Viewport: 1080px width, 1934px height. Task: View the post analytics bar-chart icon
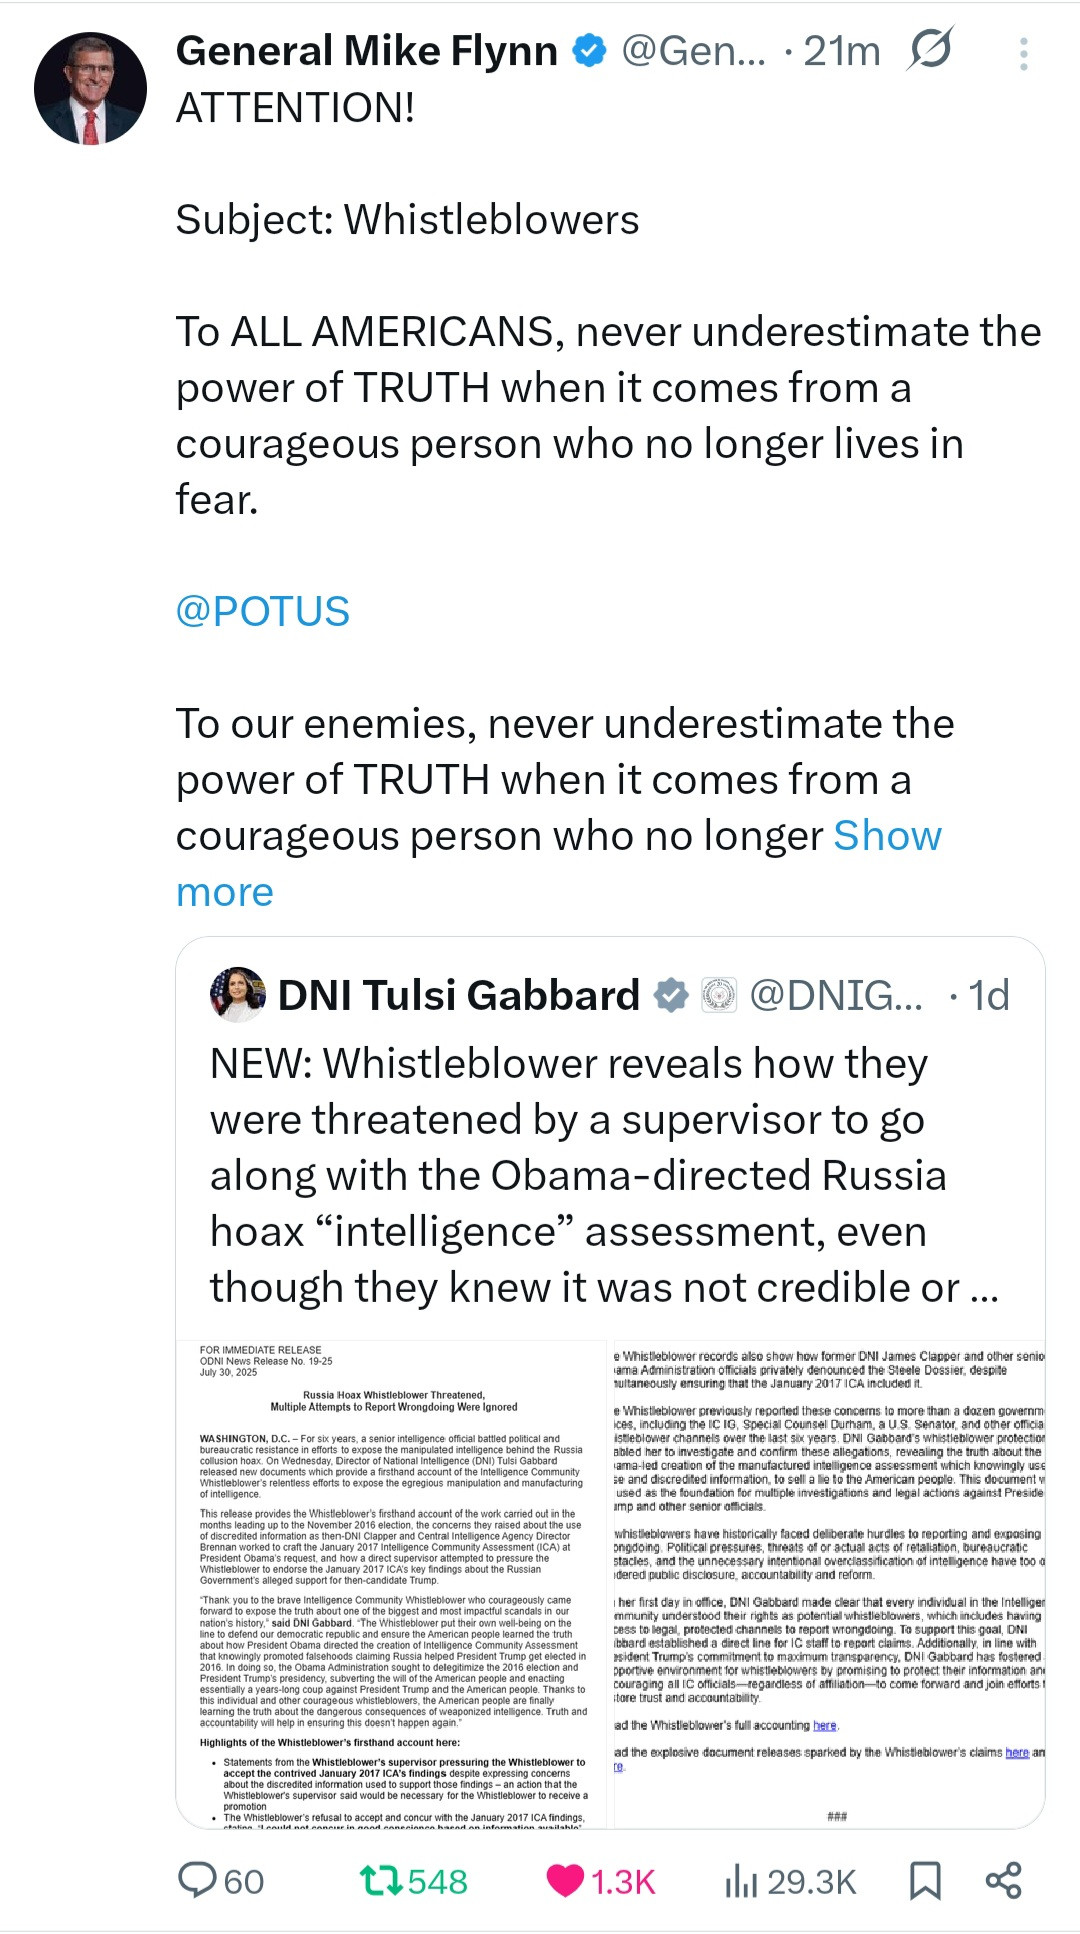[741, 1881]
